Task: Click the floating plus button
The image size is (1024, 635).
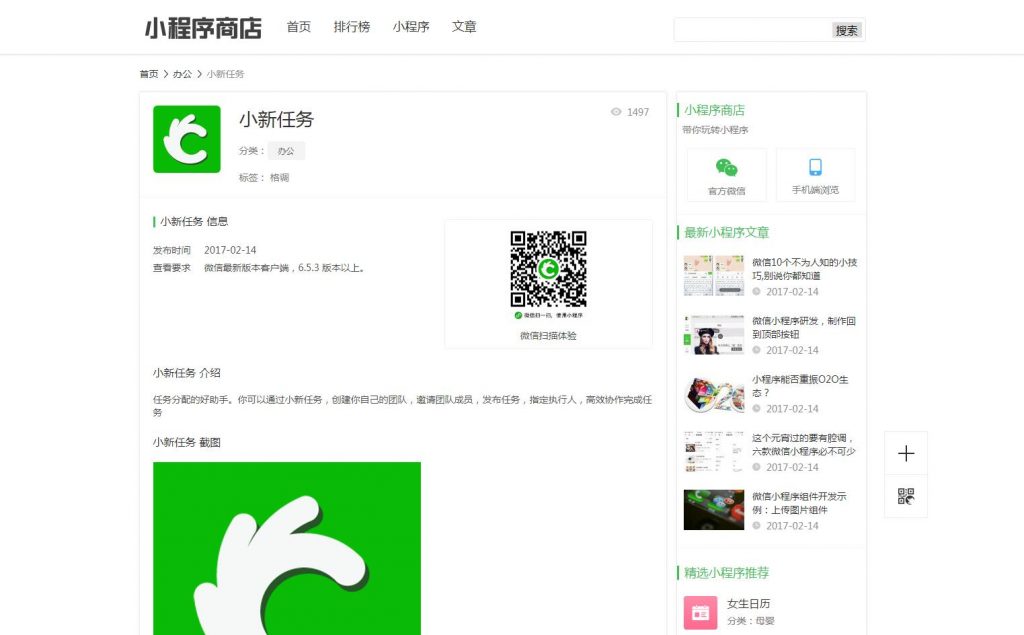Action: point(906,453)
